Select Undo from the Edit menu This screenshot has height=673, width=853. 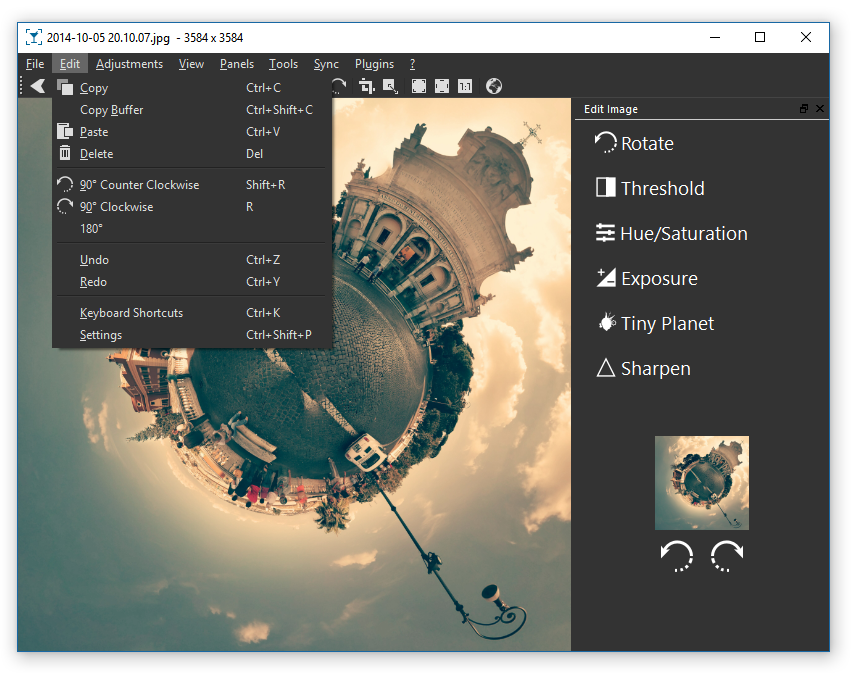[93, 259]
